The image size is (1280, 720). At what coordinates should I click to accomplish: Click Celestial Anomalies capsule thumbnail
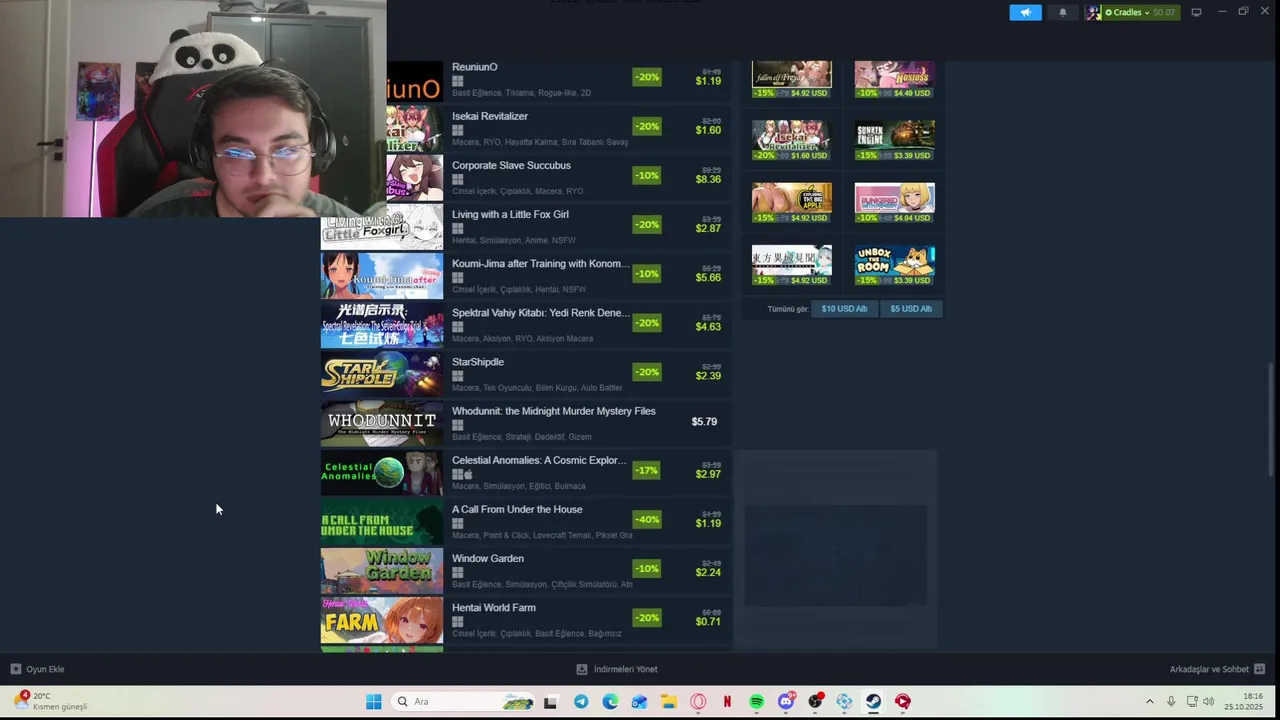(381, 472)
